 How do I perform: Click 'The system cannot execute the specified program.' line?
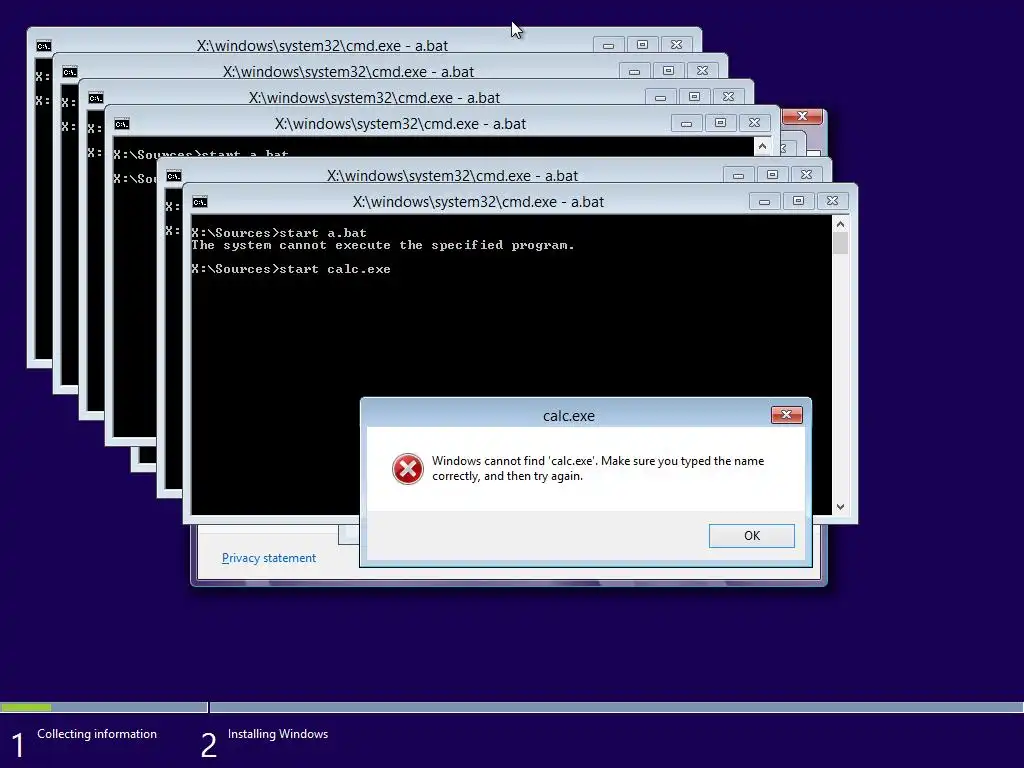(x=383, y=246)
